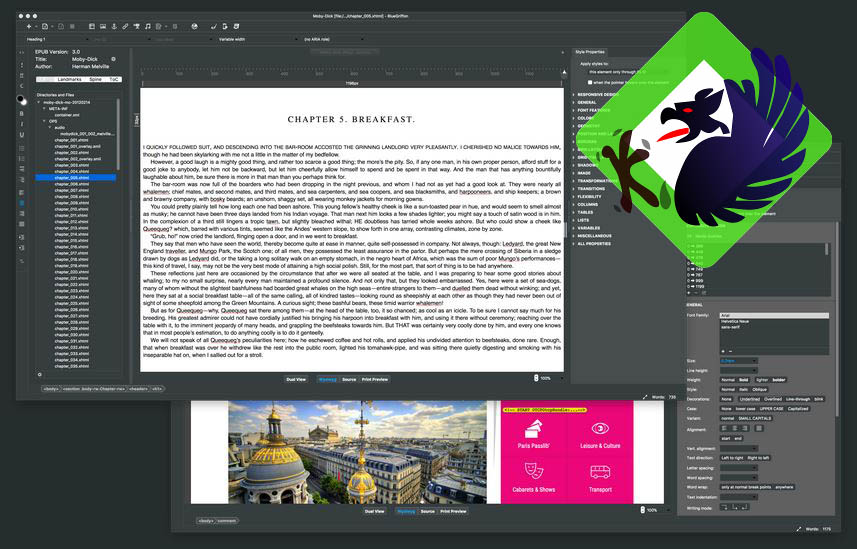Click the music note audio icon
The image size is (857, 549).
click(x=148, y=26)
